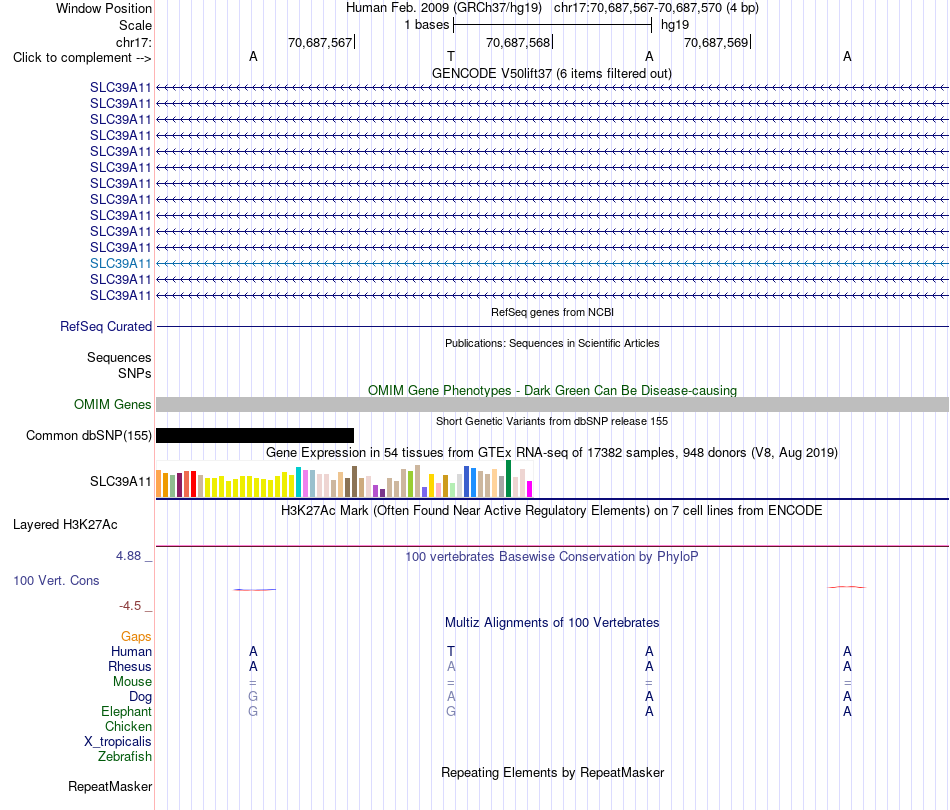950x810 pixels.
Task: Click position label 70,687,569
Action: [716, 42]
